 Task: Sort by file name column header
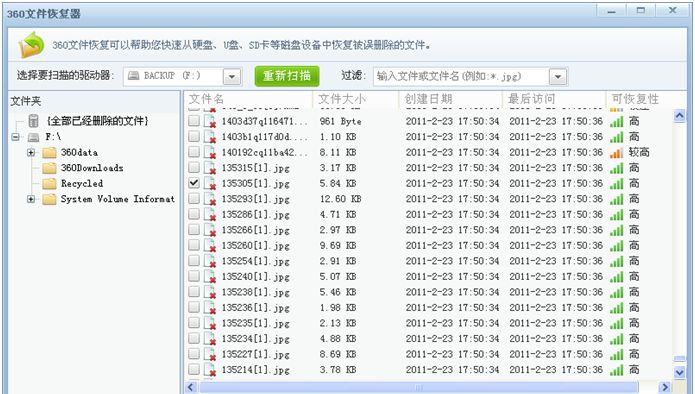click(x=248, y=99)
